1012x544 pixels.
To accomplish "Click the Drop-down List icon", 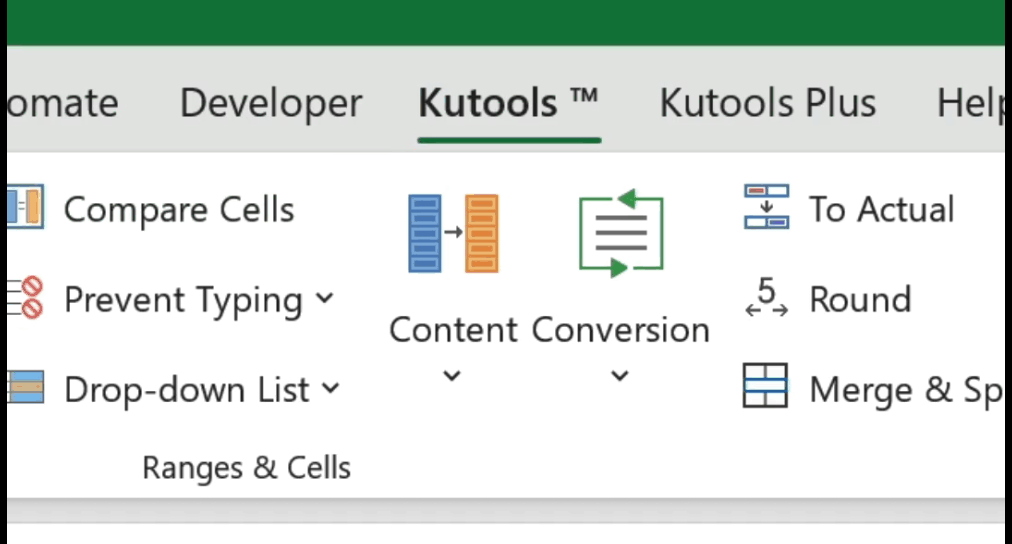I will (26, 387).
